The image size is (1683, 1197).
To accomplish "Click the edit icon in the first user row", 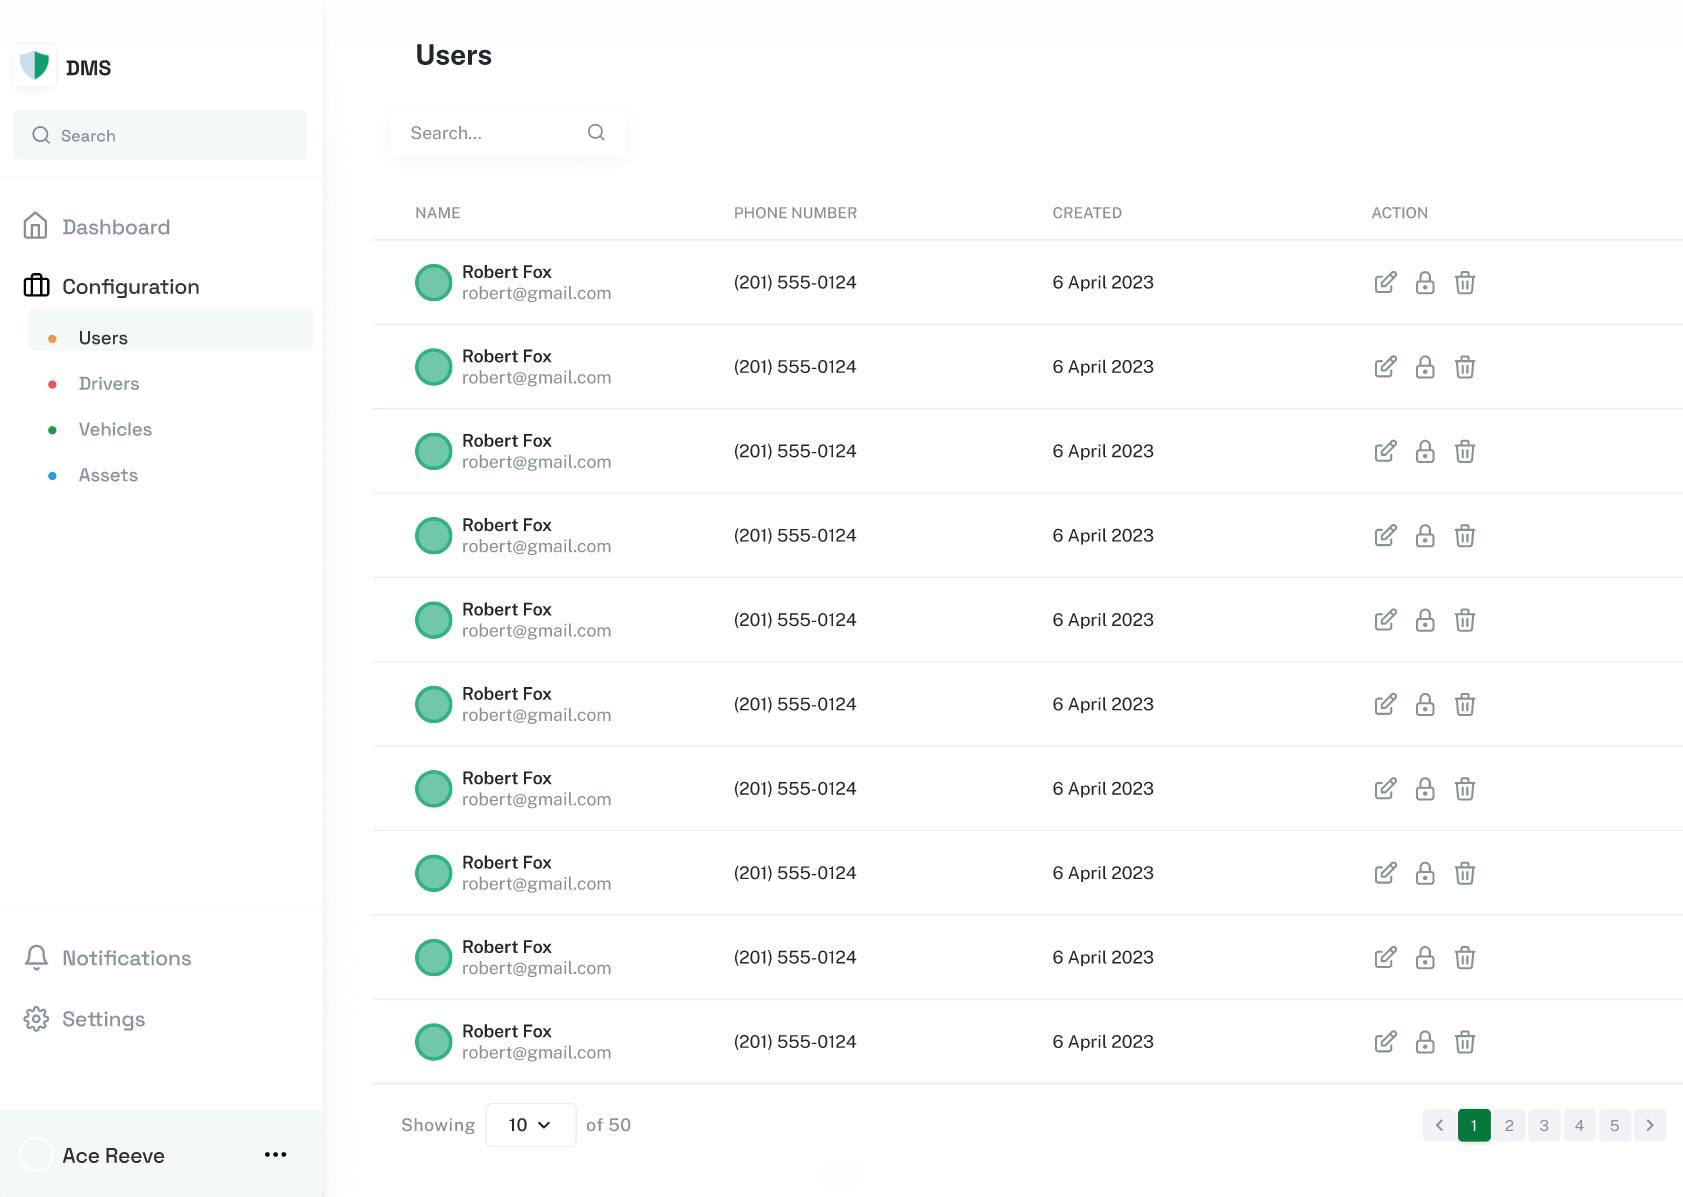I will tap(1385, 283).
